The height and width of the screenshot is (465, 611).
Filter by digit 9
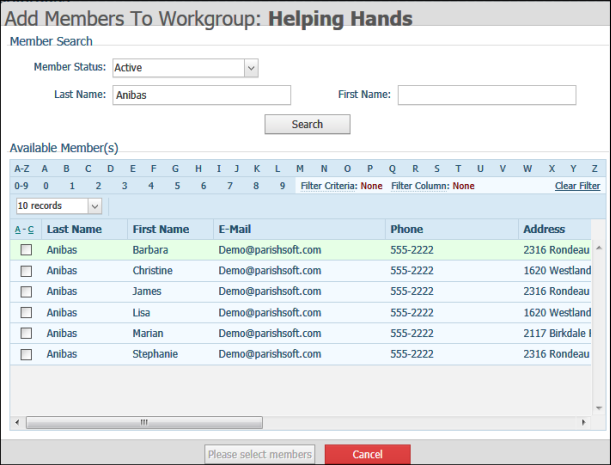coord(283,186)
